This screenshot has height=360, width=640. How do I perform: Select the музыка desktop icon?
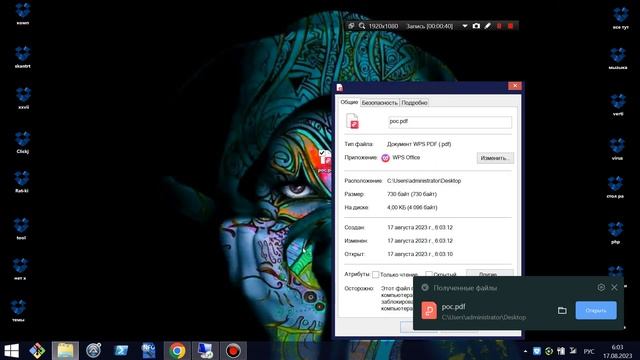pos(618,58)
